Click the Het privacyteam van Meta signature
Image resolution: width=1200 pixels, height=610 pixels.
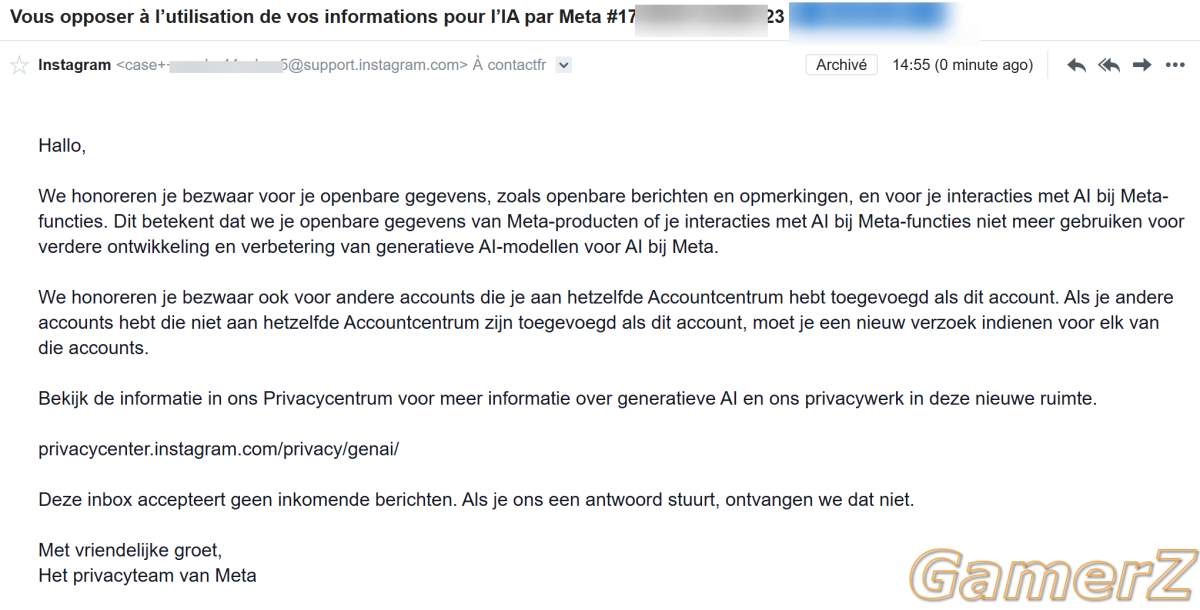147,576
